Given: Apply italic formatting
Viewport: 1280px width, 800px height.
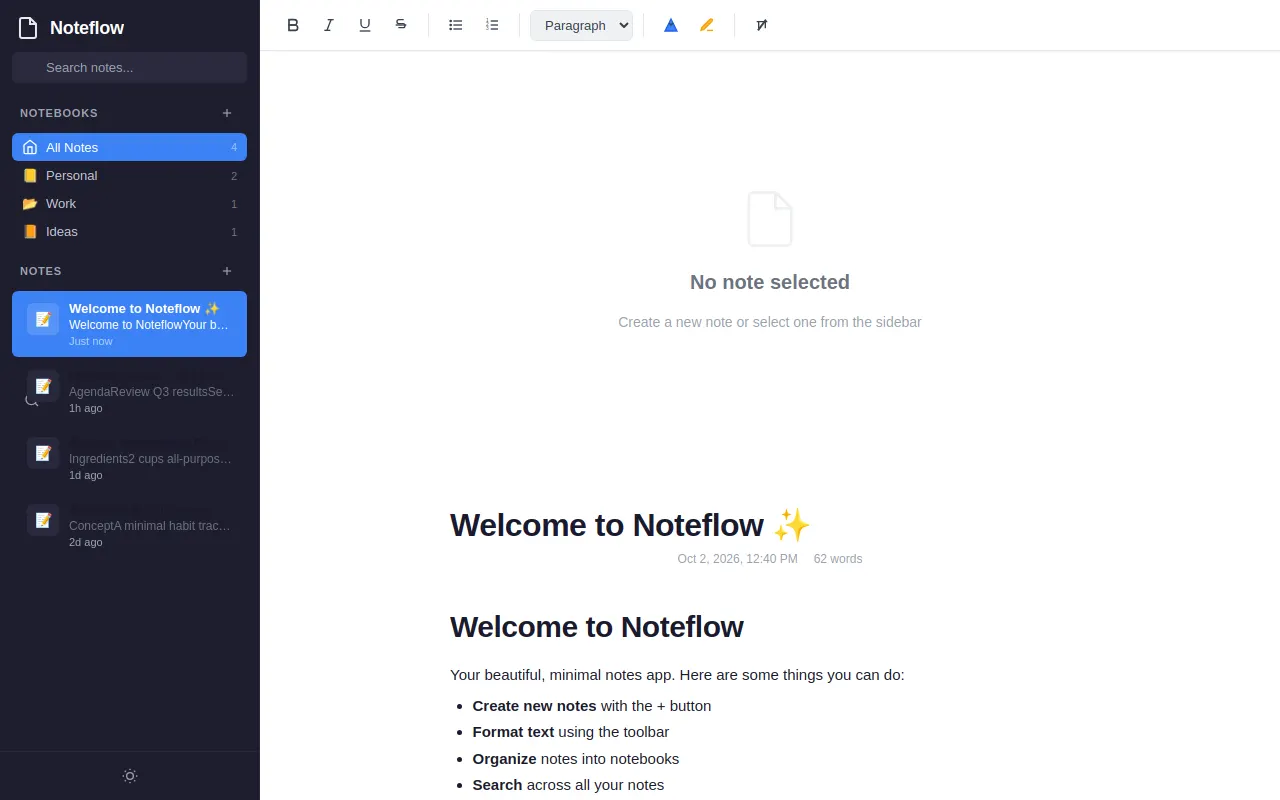Looking at the screenshot, I should click(x=329, y=25).
